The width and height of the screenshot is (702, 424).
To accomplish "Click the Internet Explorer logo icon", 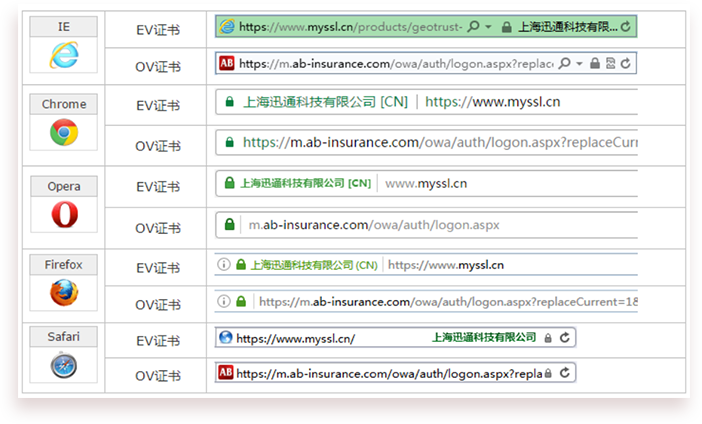I will [64, 55].
